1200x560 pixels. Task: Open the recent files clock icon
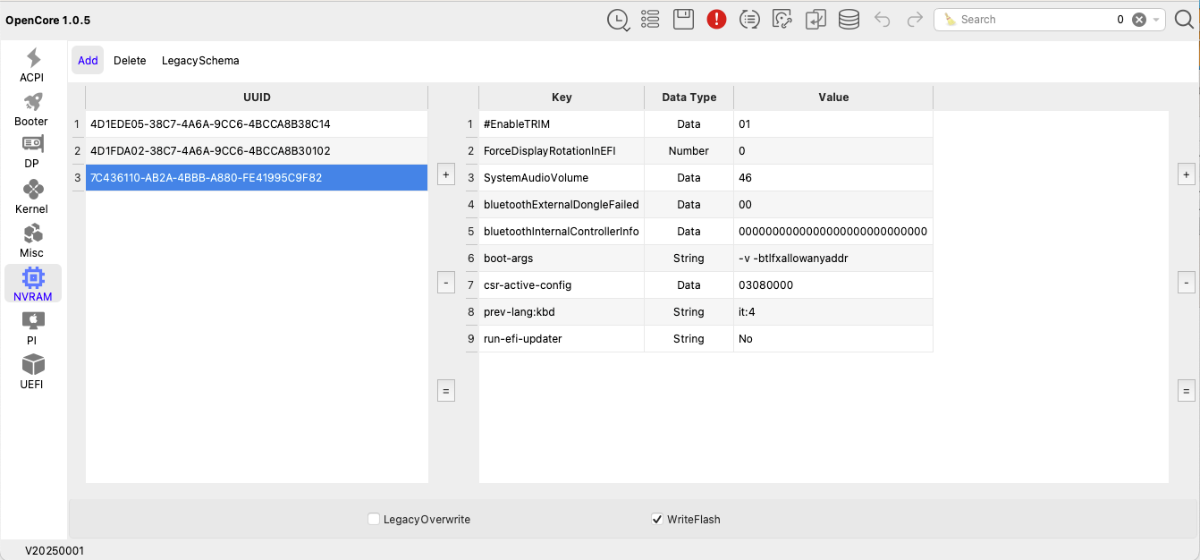pos(618,19)
